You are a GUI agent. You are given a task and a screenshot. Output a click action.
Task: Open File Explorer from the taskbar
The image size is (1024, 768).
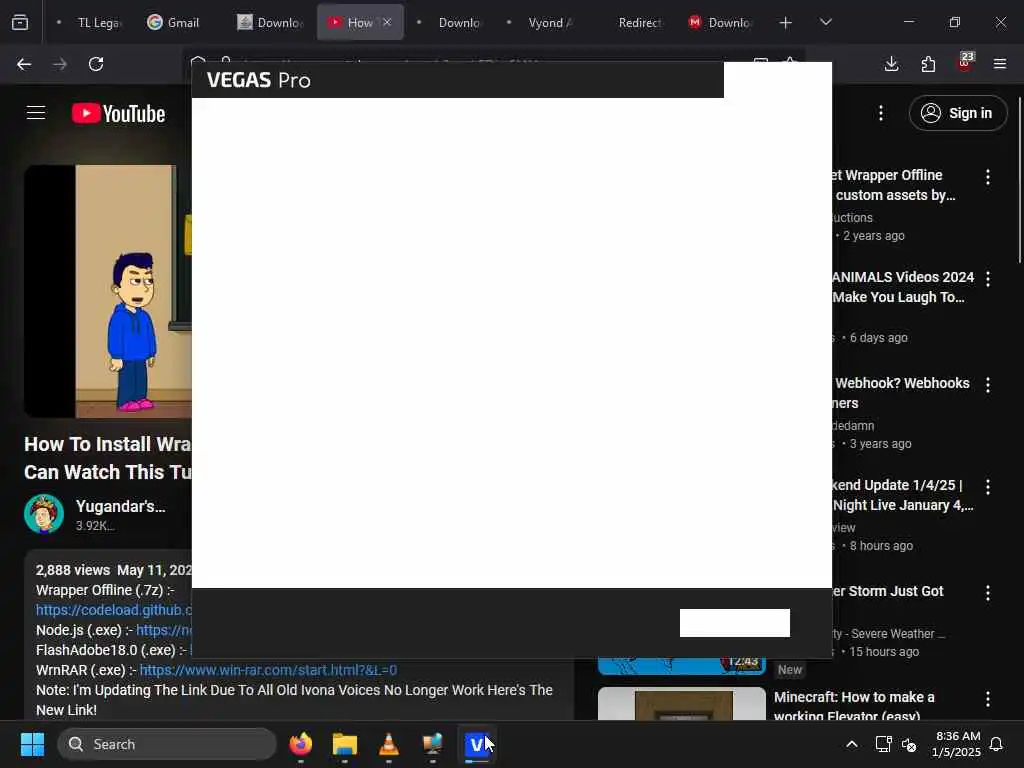pos(344,744)
